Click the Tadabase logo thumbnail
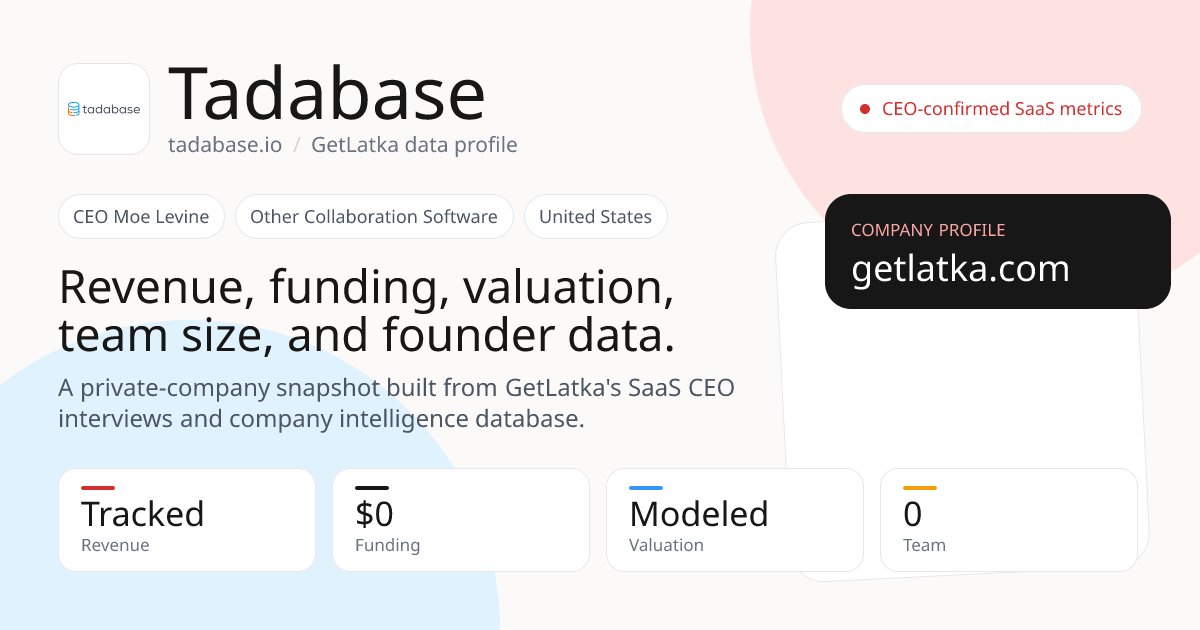This screenshot has height=630, width=1200. click(104, 109)
